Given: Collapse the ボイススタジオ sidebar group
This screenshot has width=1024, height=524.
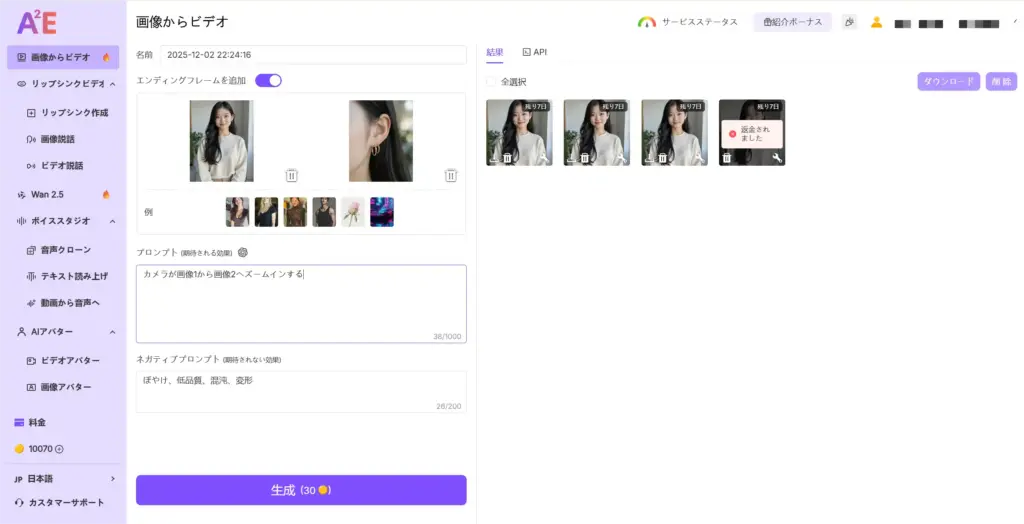Looking at the screenshot, I should point(112,221).
